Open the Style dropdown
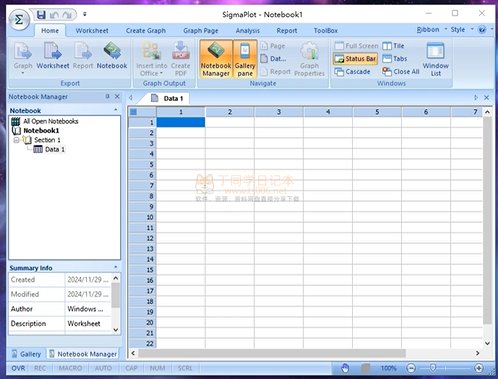The image size is (498, 379). (462, 30)
